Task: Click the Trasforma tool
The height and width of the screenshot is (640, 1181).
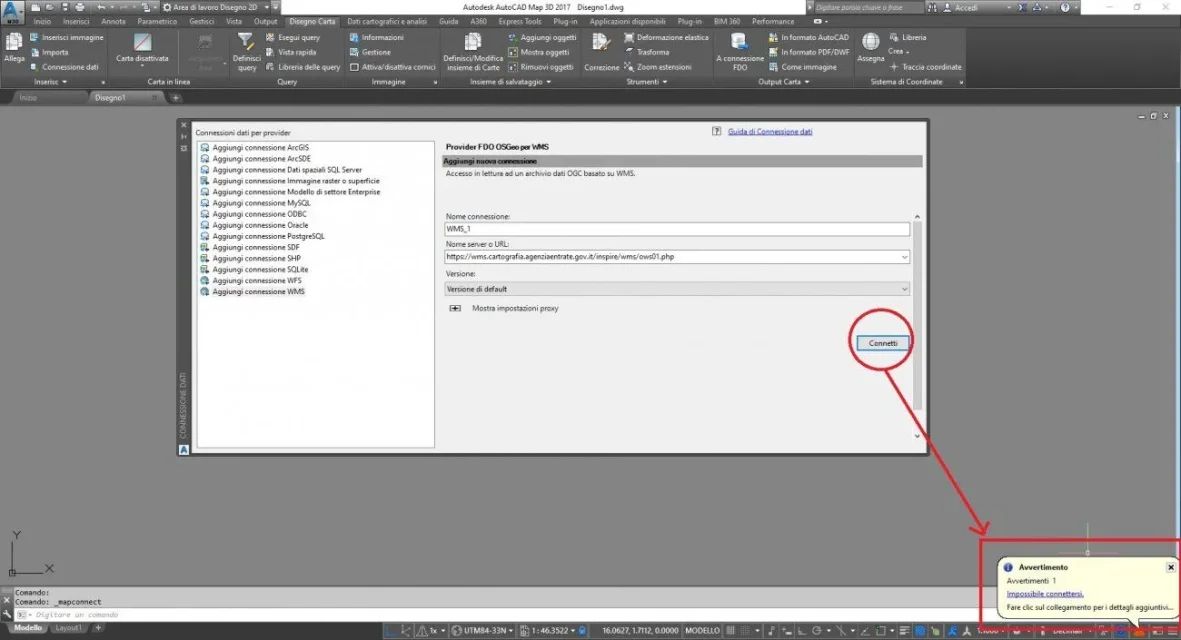Action: [646, 52]
